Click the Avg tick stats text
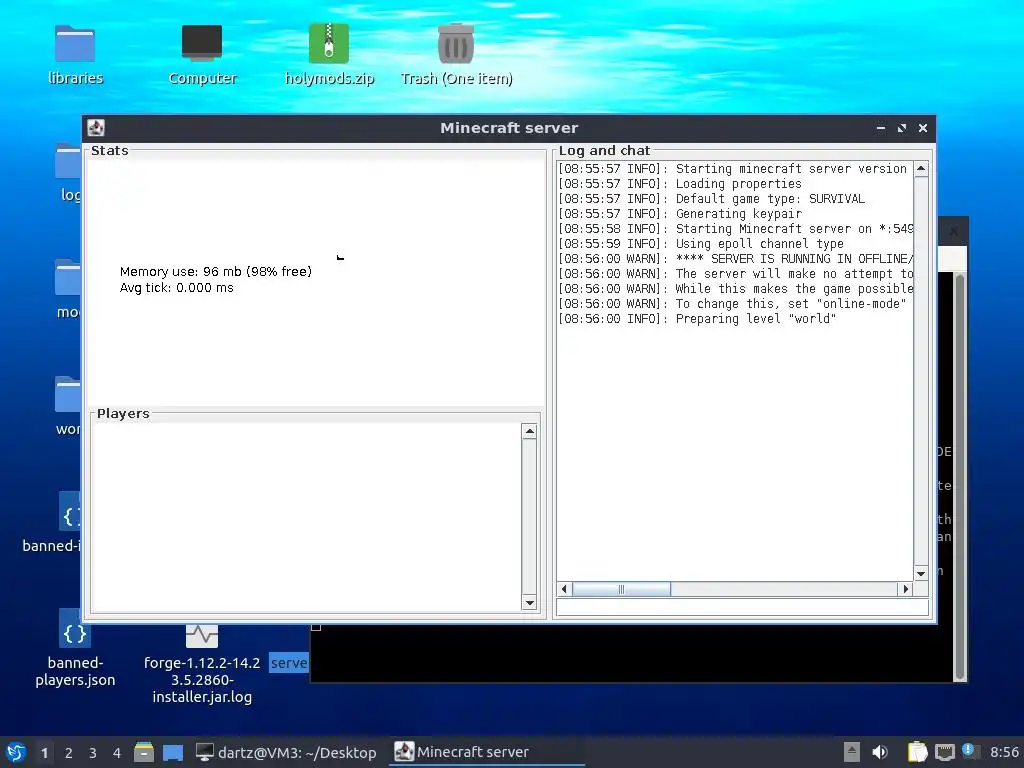 [176, 288]
